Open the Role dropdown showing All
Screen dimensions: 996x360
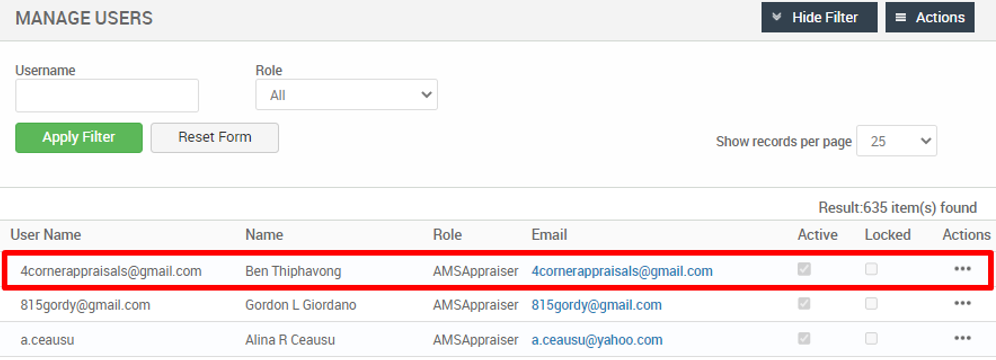click(346, 95)
